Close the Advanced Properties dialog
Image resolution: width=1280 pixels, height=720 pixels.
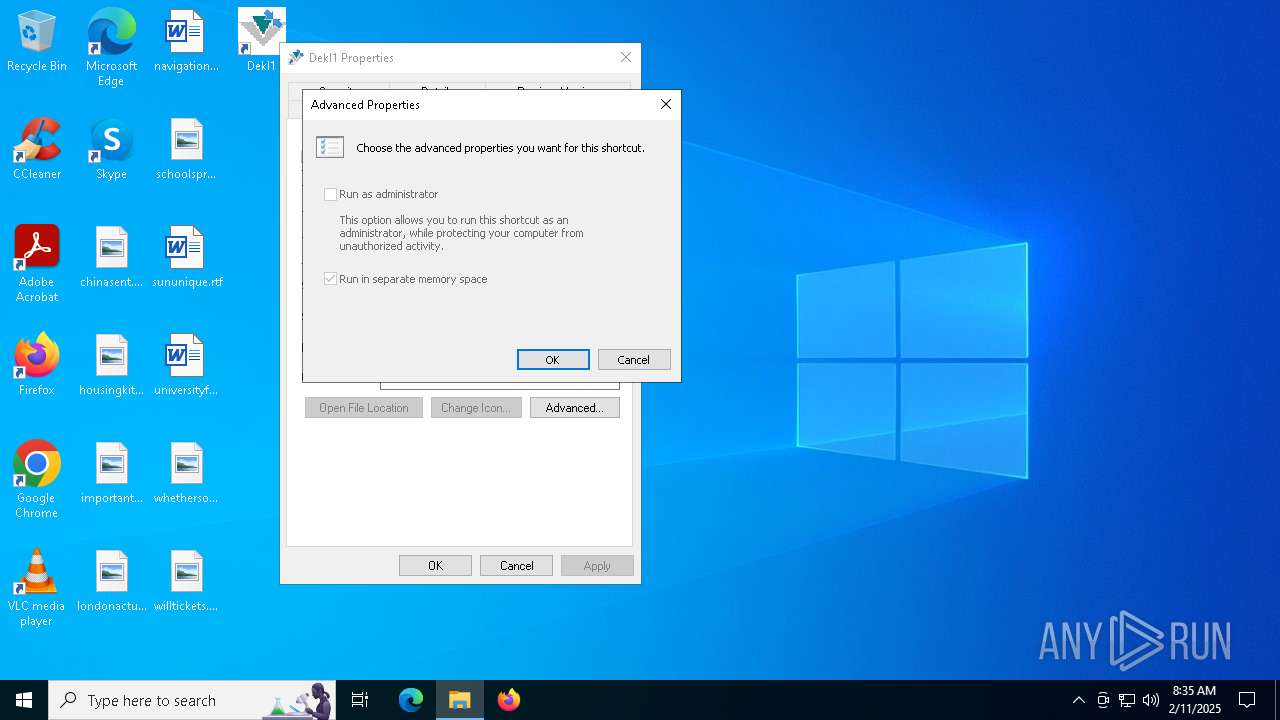coord(666,104)
